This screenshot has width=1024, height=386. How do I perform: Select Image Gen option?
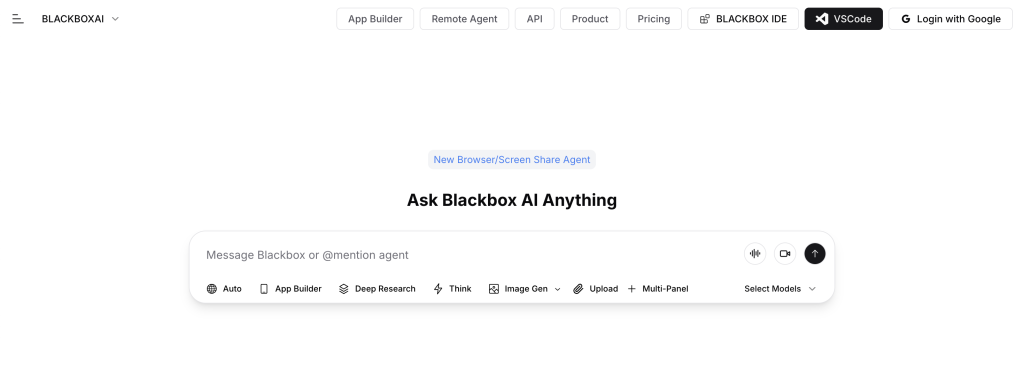pos(519,289)
